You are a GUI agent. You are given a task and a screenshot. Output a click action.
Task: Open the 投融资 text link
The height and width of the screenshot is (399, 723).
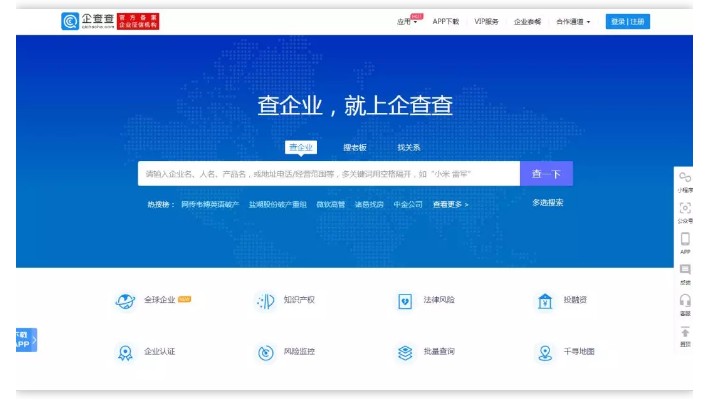coord(575,300)
